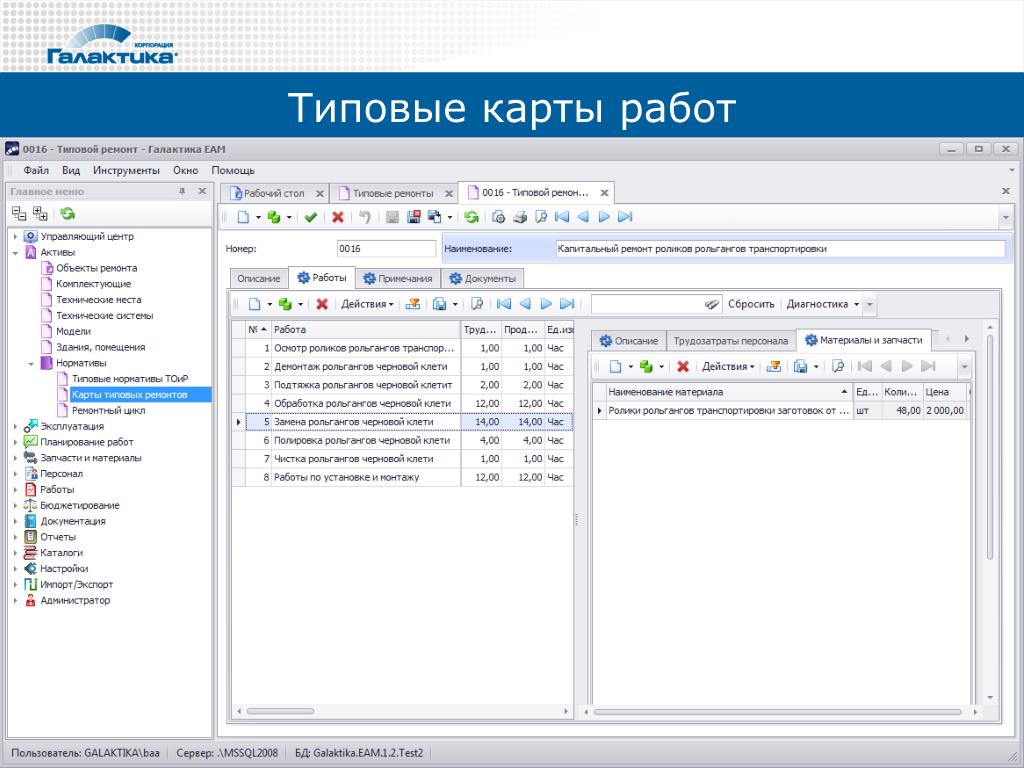Open the Трудозатраты персонала tab

point(731,341)
